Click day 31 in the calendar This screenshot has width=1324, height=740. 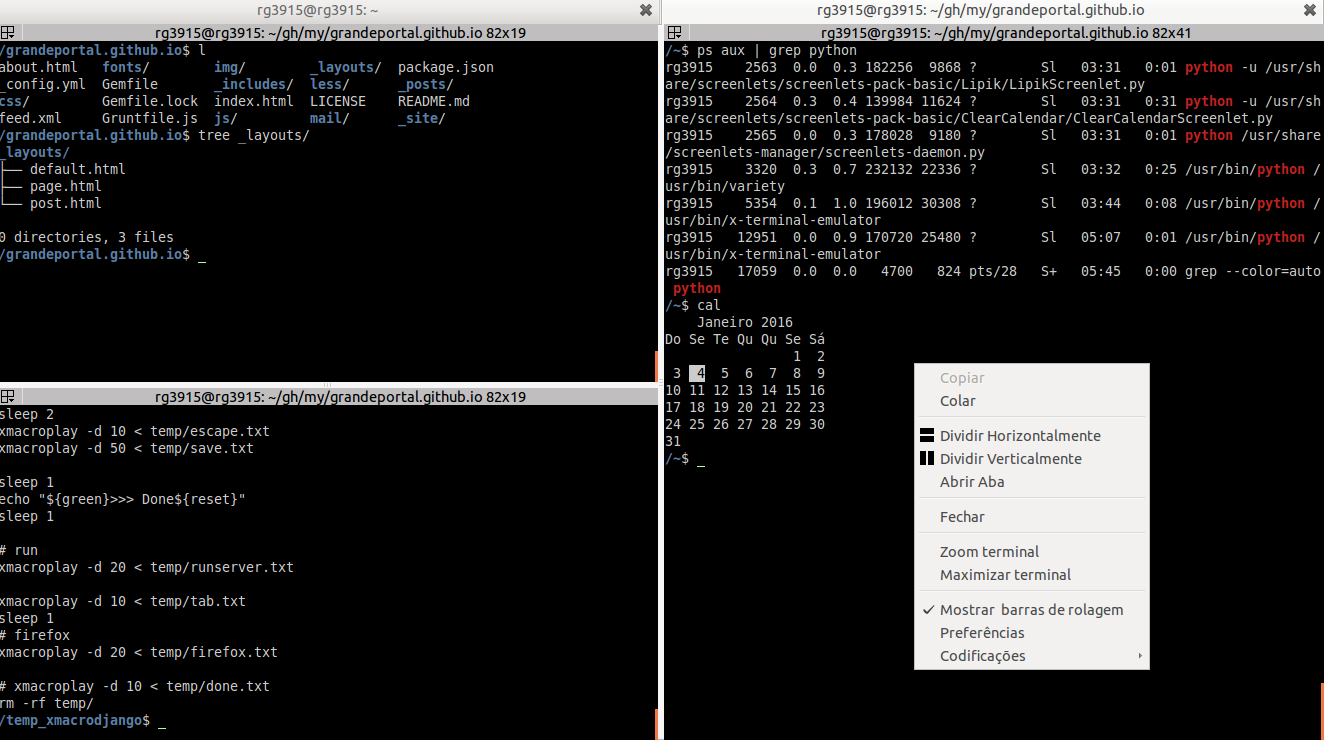[x=673, y=442]
